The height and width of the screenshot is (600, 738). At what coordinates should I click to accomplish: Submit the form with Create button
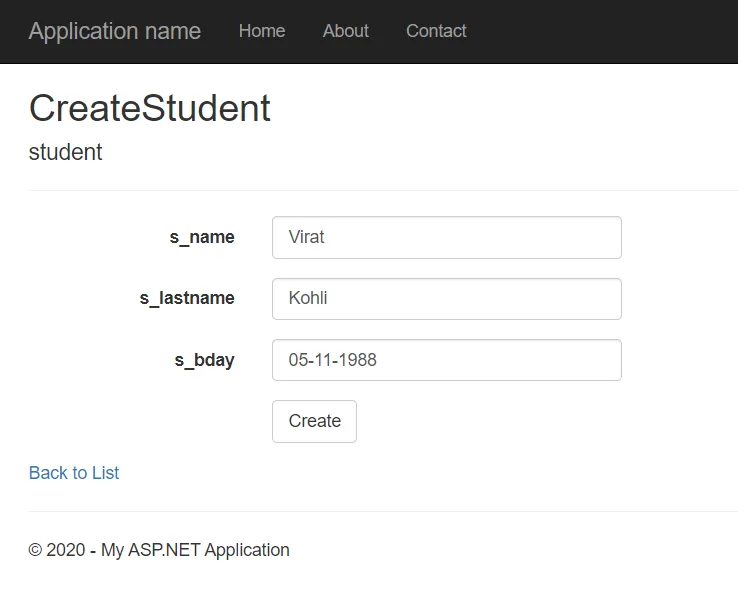click(314, 421)
